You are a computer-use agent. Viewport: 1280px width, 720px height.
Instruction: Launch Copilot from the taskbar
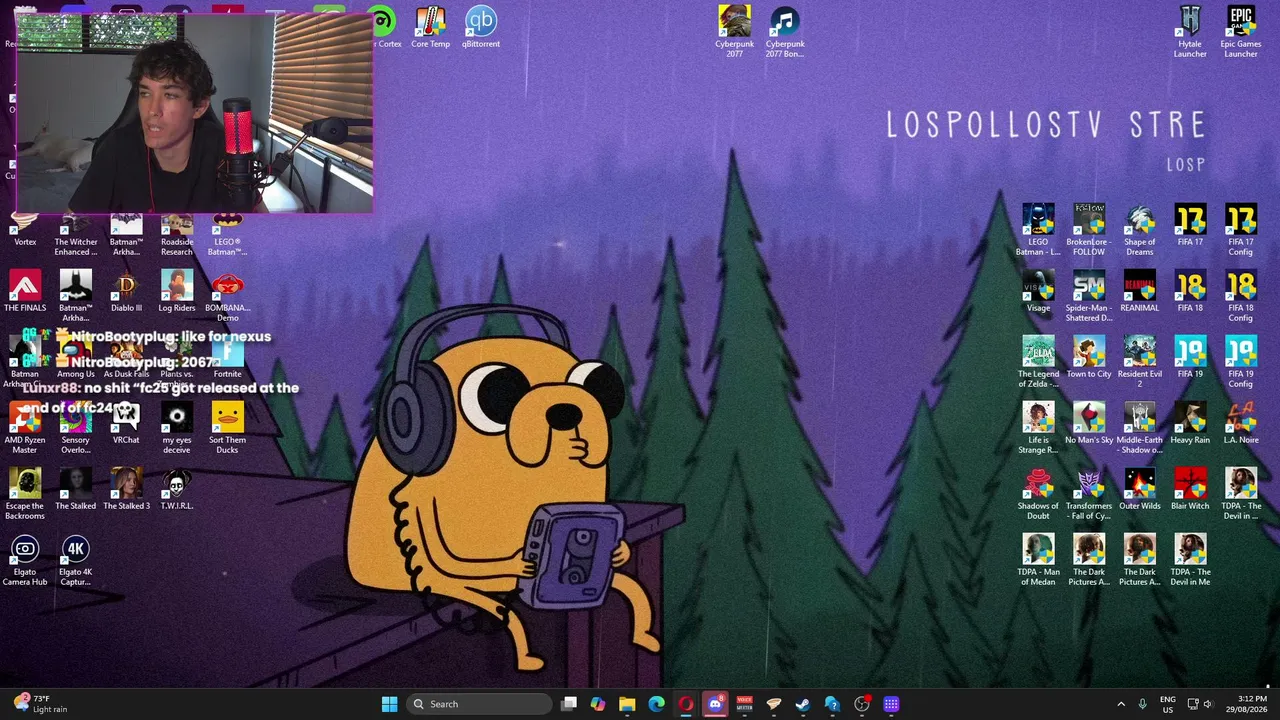point(598,704)
